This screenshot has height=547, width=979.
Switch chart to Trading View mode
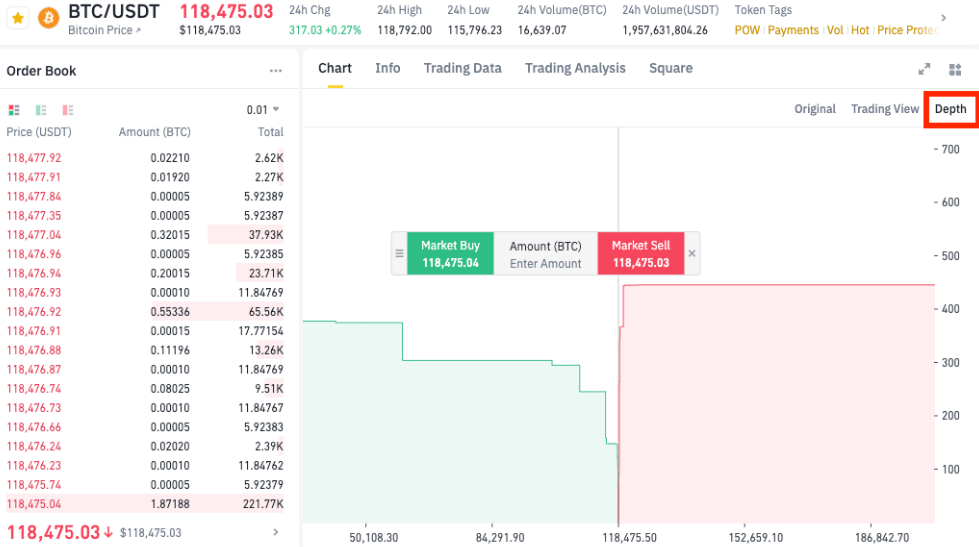coord(884,109)
